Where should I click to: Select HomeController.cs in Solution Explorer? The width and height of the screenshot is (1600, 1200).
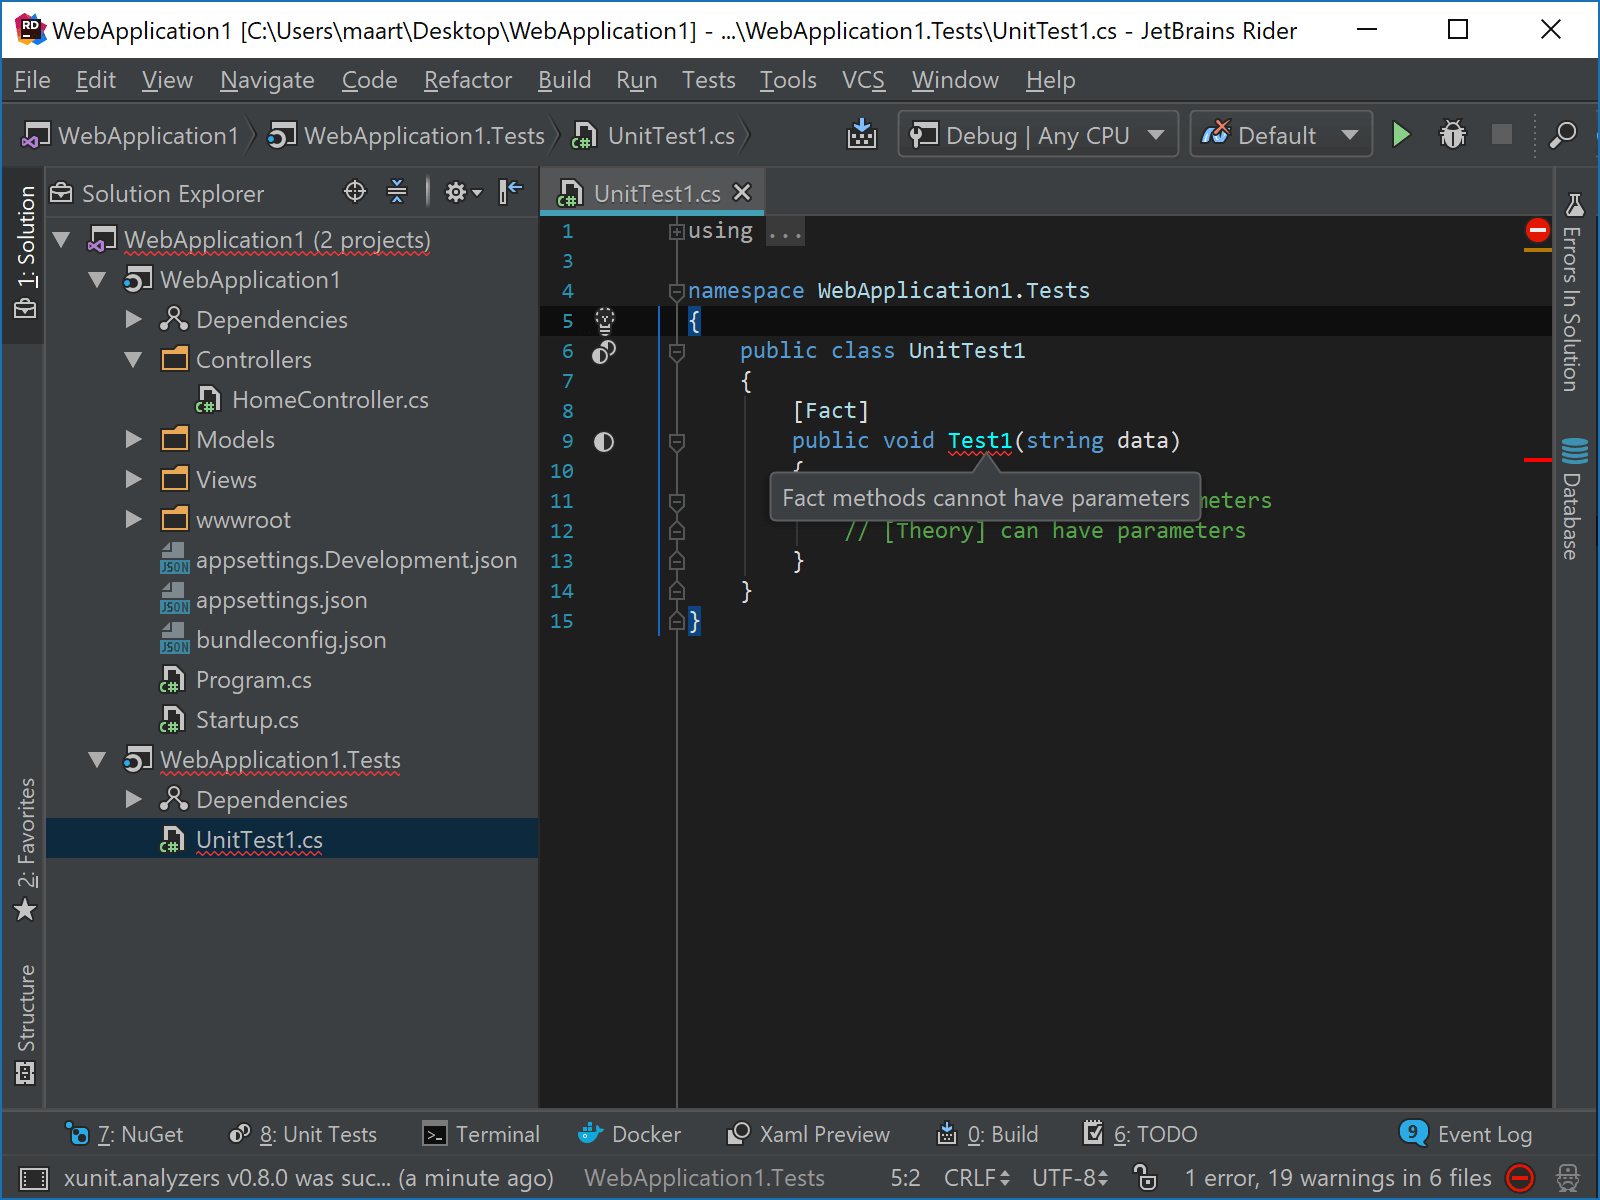tap(330, 400)
